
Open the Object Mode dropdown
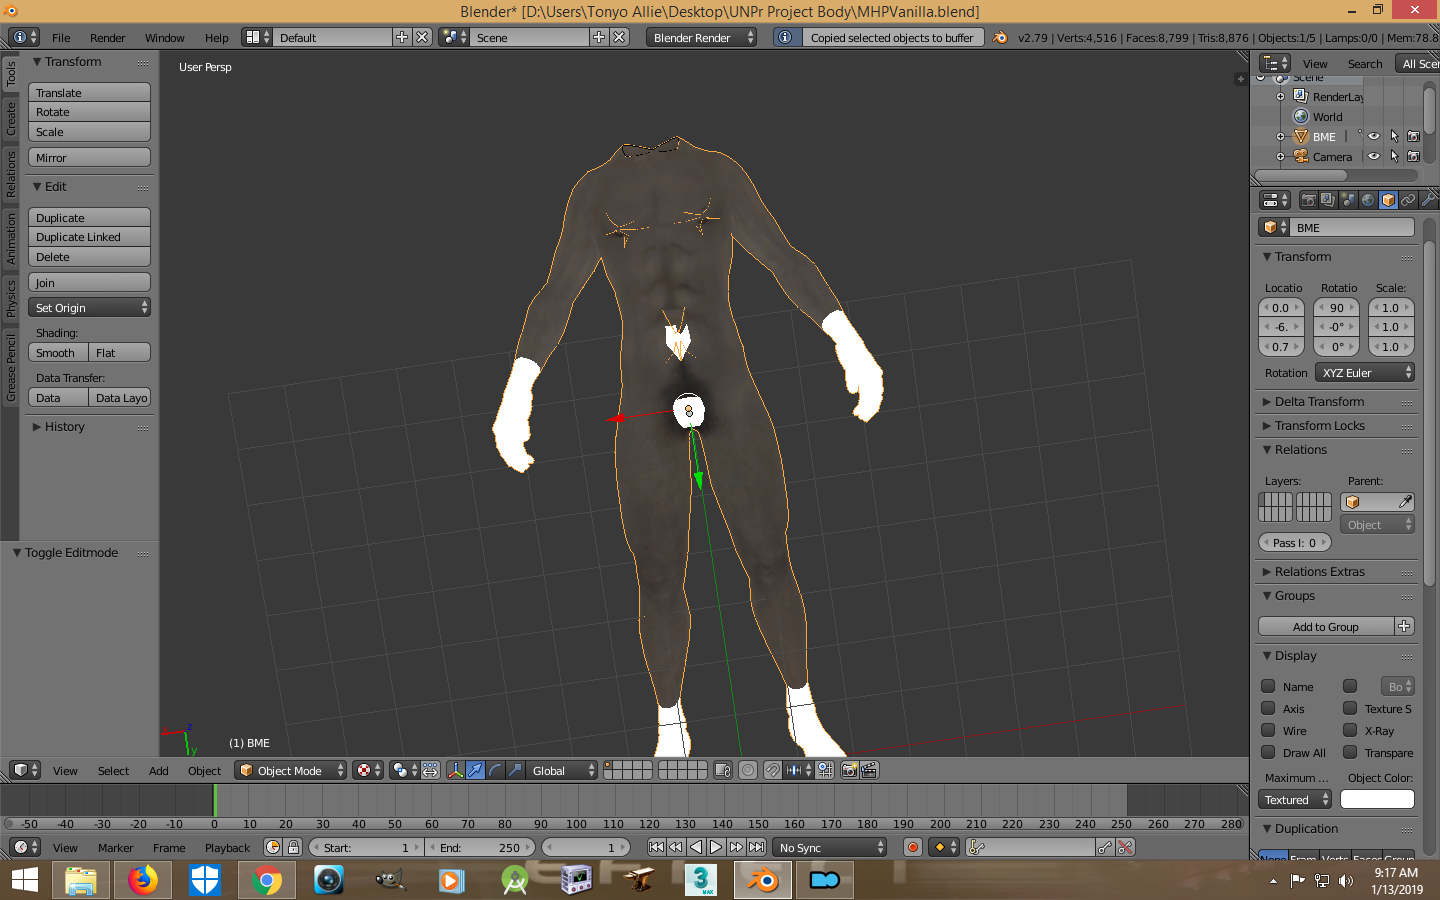click(291, 770)
